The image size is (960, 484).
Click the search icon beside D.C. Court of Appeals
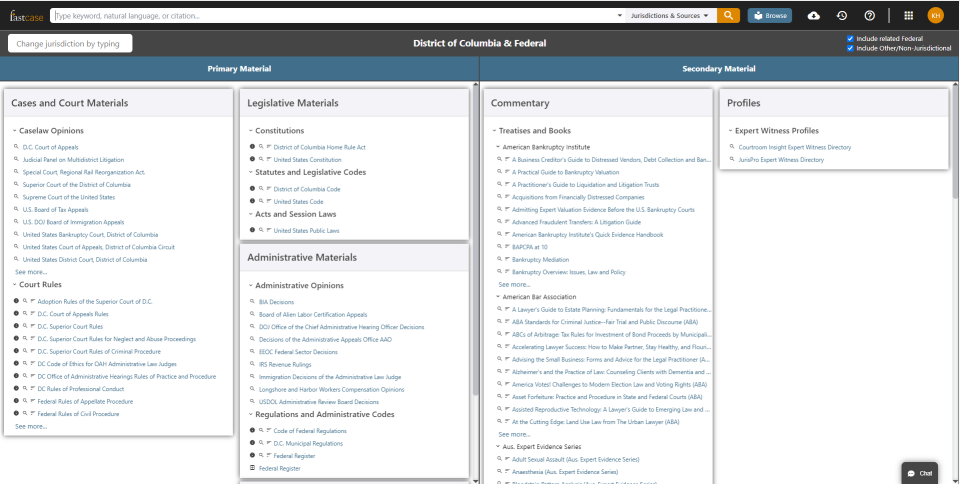point(17,147)
